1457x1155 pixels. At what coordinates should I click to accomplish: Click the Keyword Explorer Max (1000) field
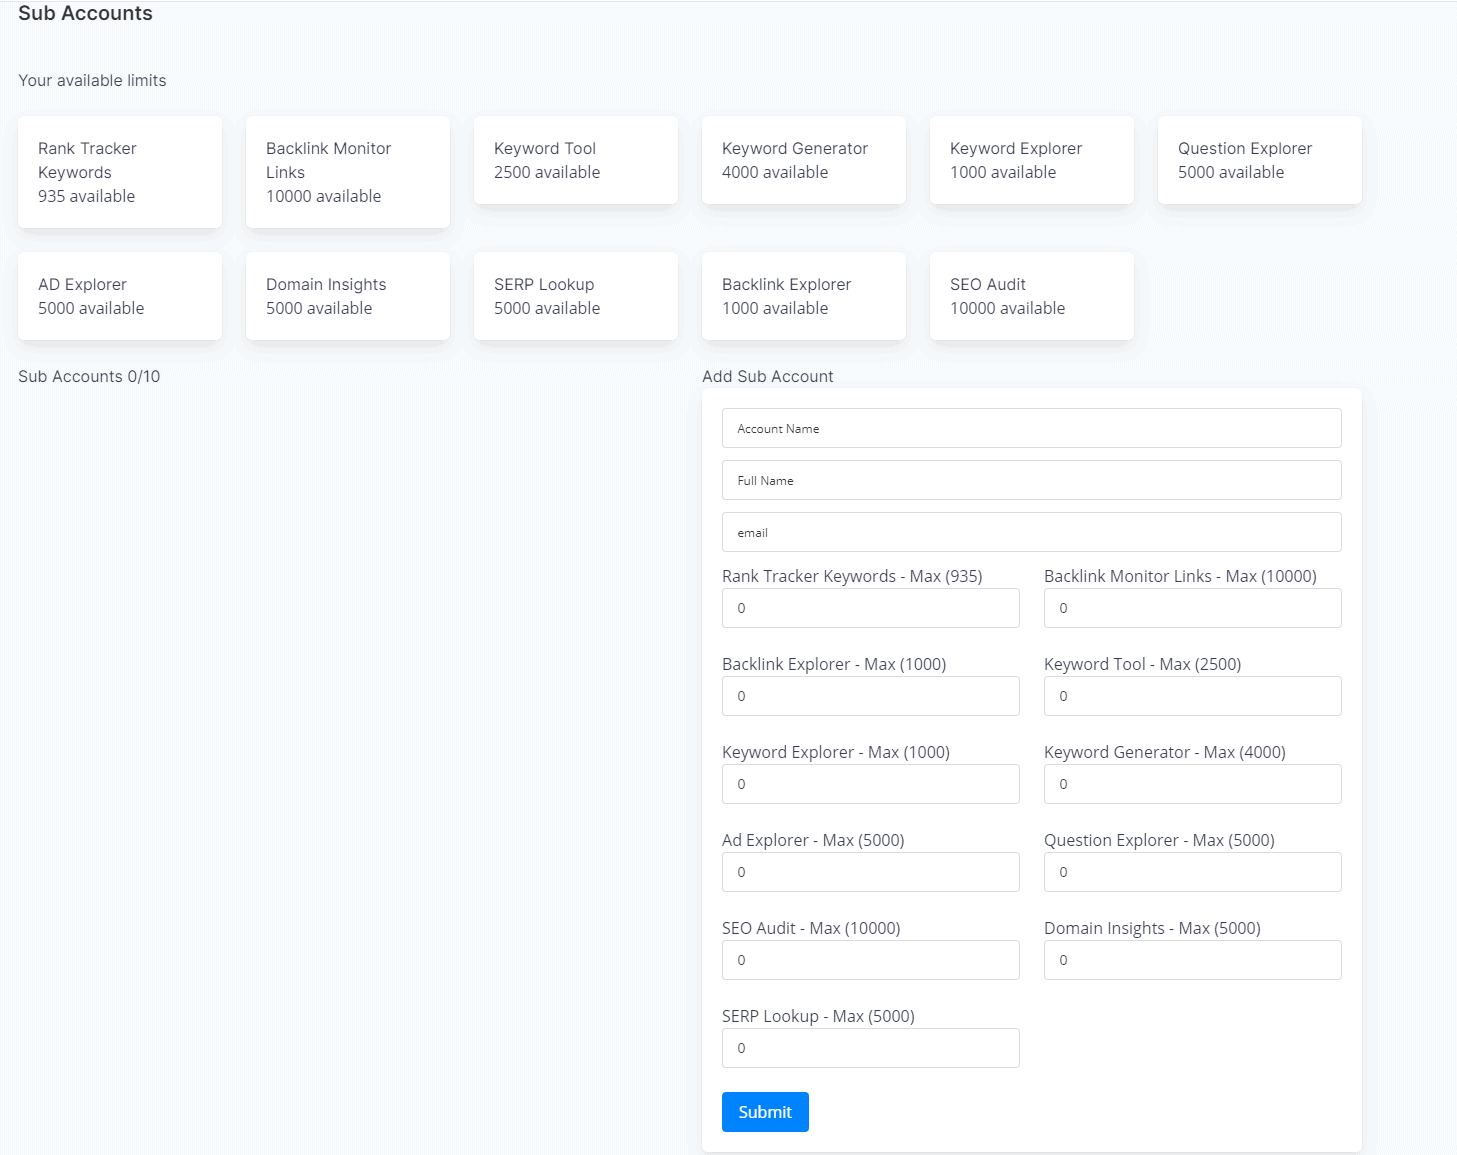point(870,784)
